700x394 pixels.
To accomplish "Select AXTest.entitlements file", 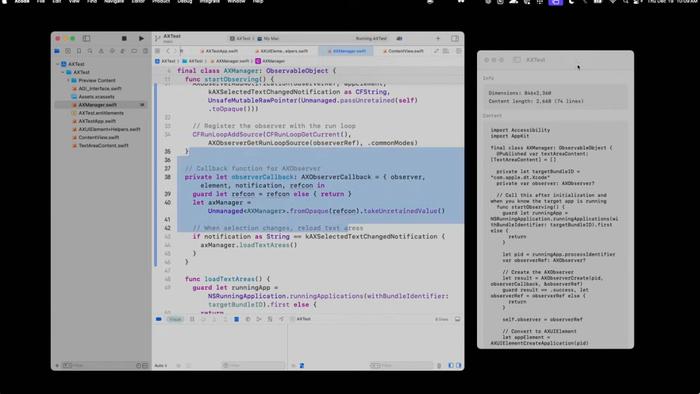I will pyautogui.click(x=101, y=113).
